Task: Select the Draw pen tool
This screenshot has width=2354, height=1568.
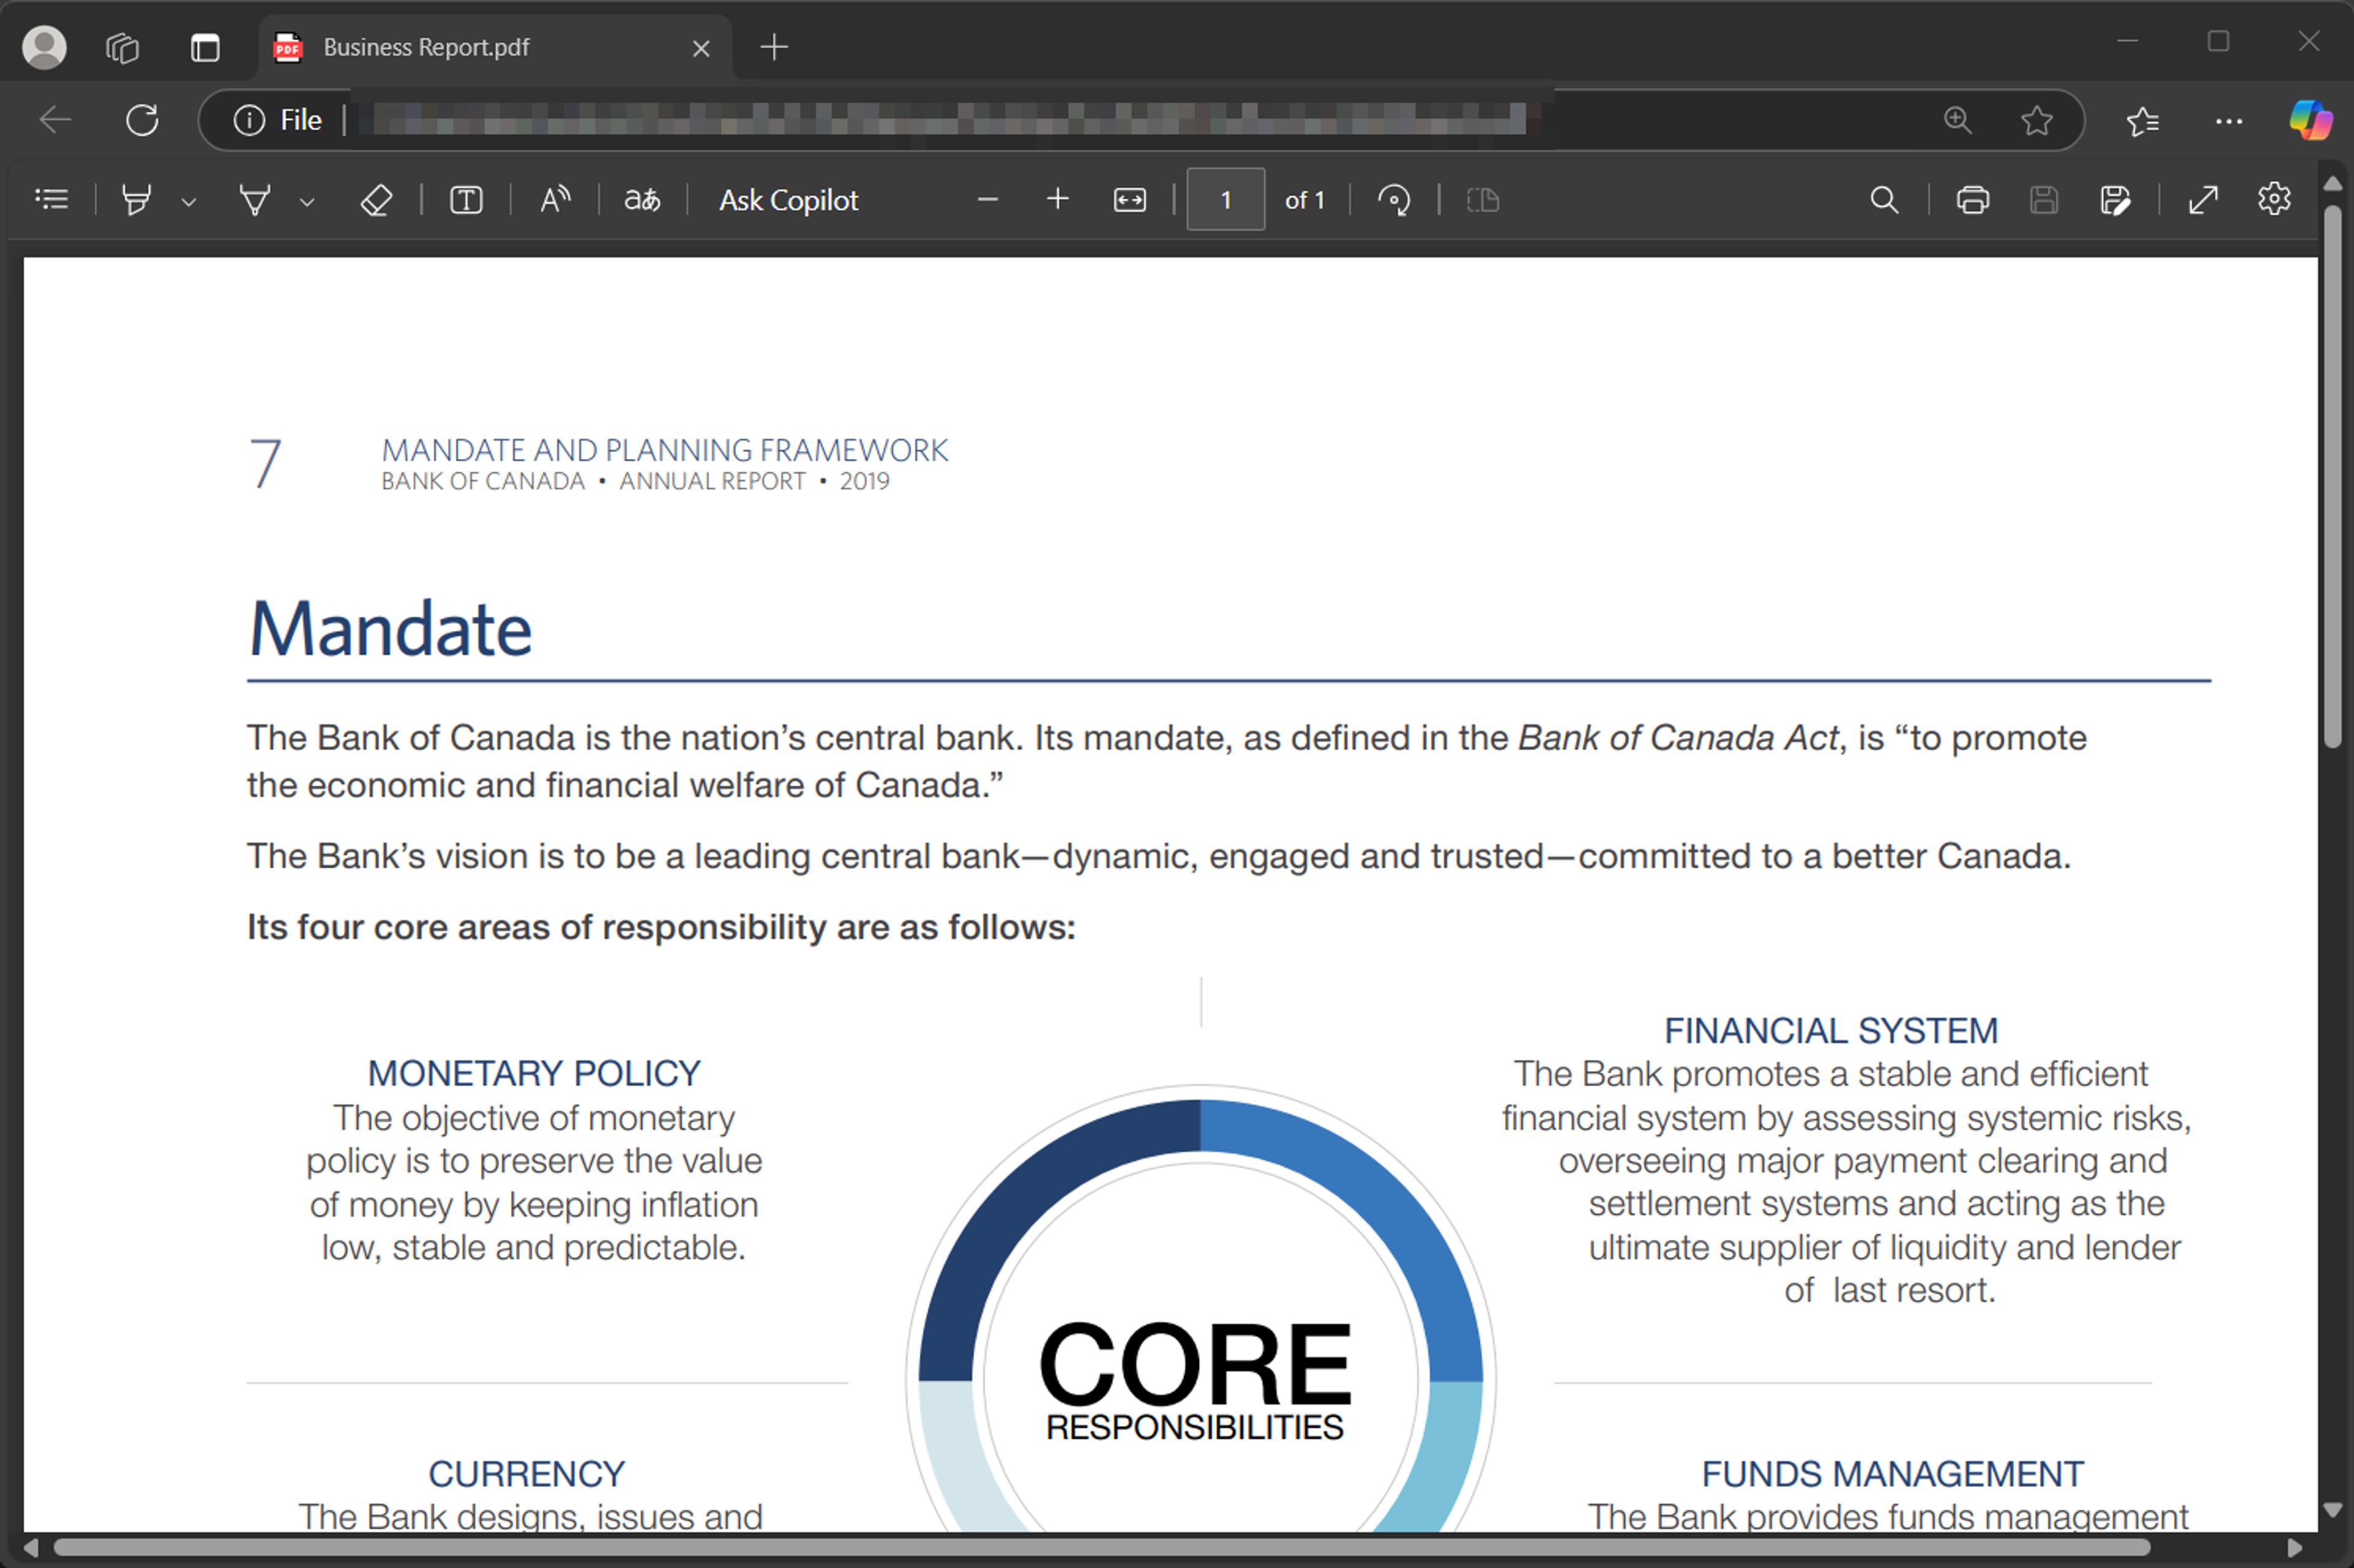Action: (255, 200)
